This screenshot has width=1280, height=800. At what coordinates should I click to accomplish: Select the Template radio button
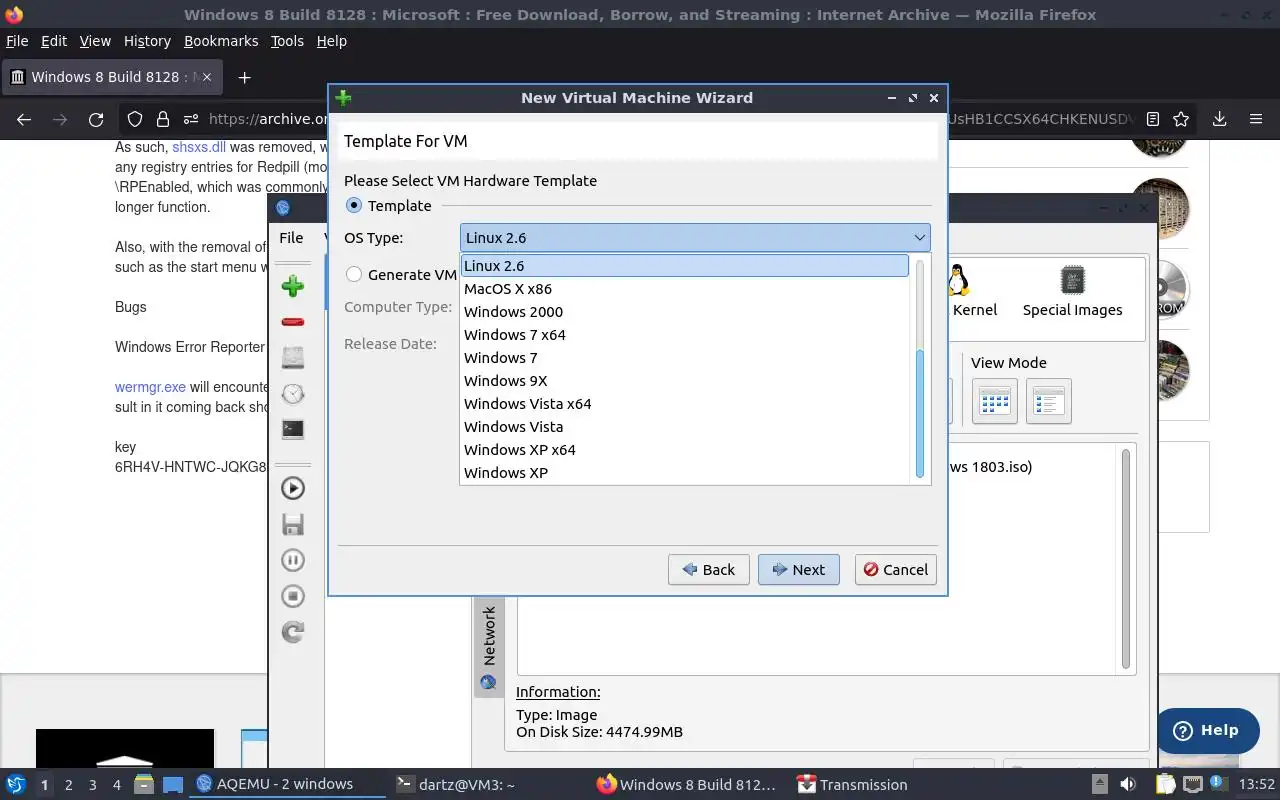click(353, 205)
